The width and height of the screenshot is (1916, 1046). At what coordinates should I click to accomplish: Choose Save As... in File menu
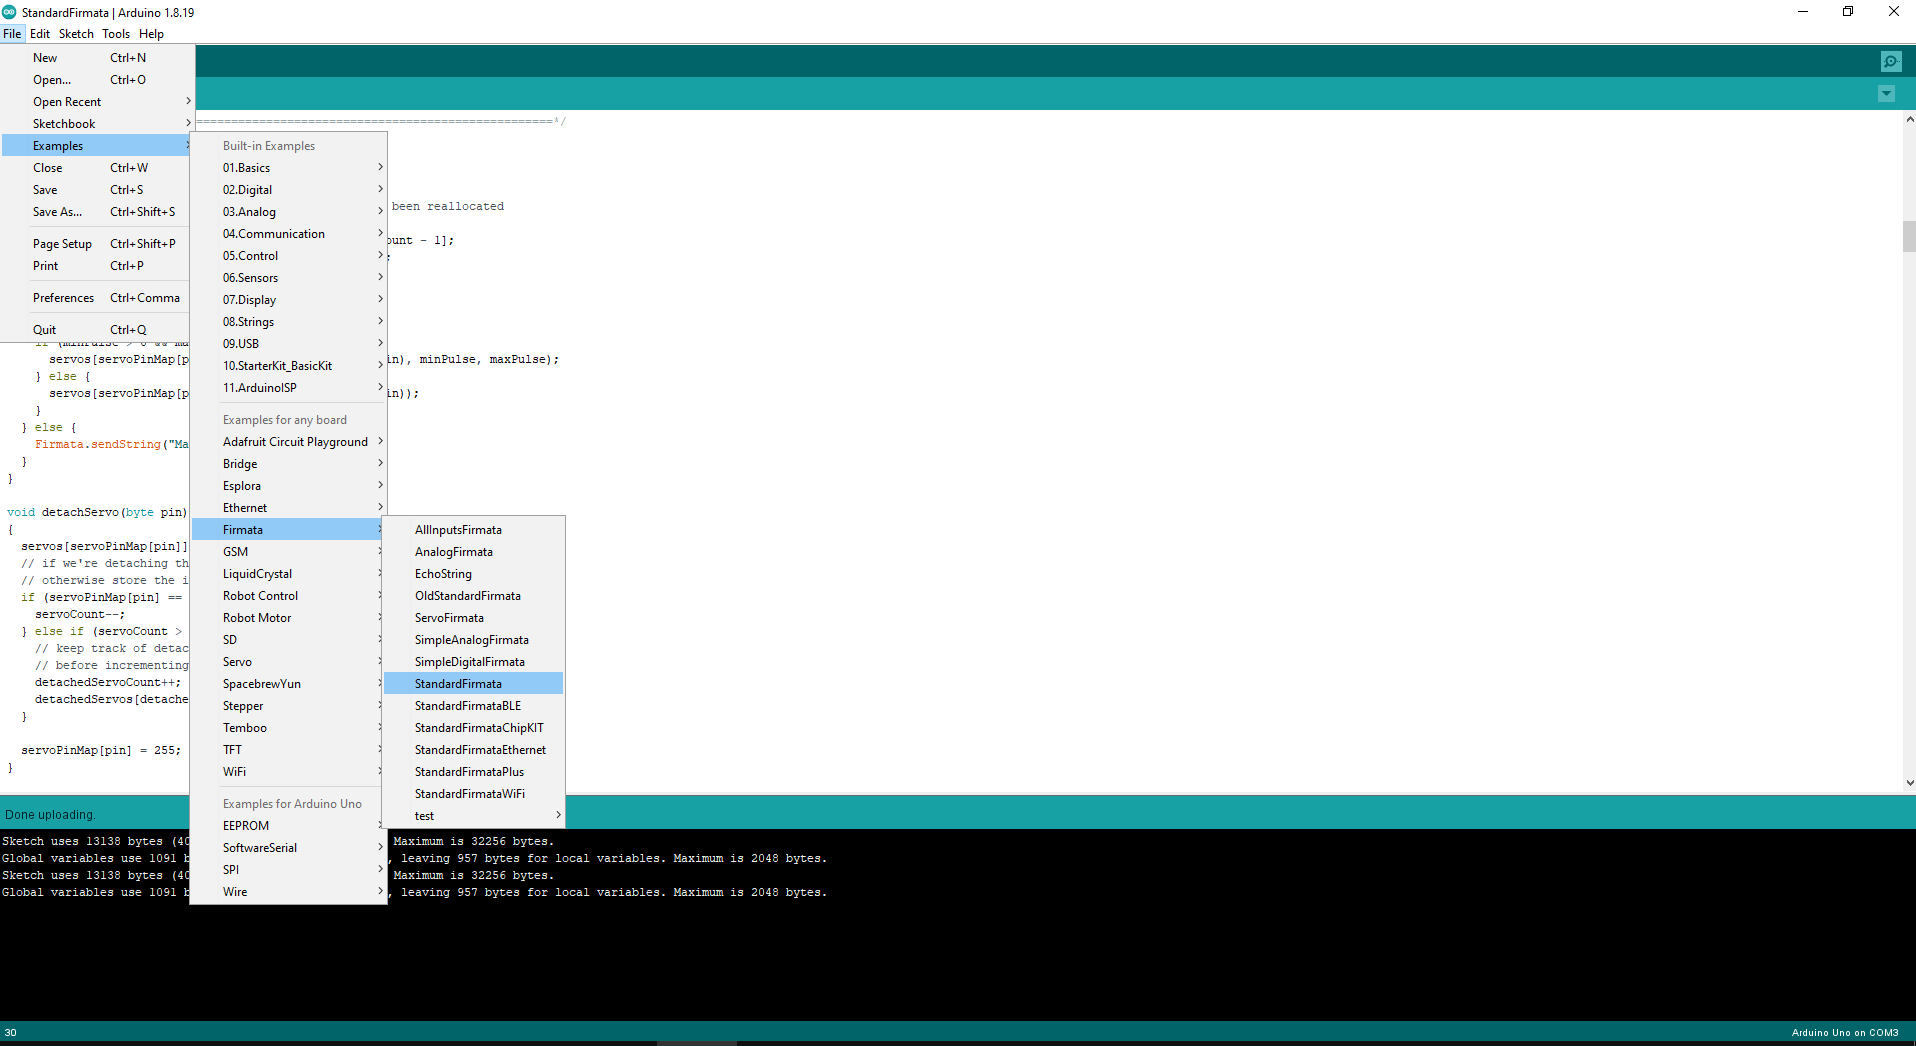coord(97,212)
